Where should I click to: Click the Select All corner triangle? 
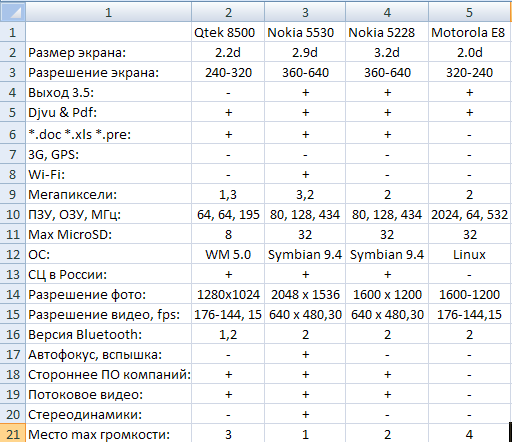coord(13,12)
